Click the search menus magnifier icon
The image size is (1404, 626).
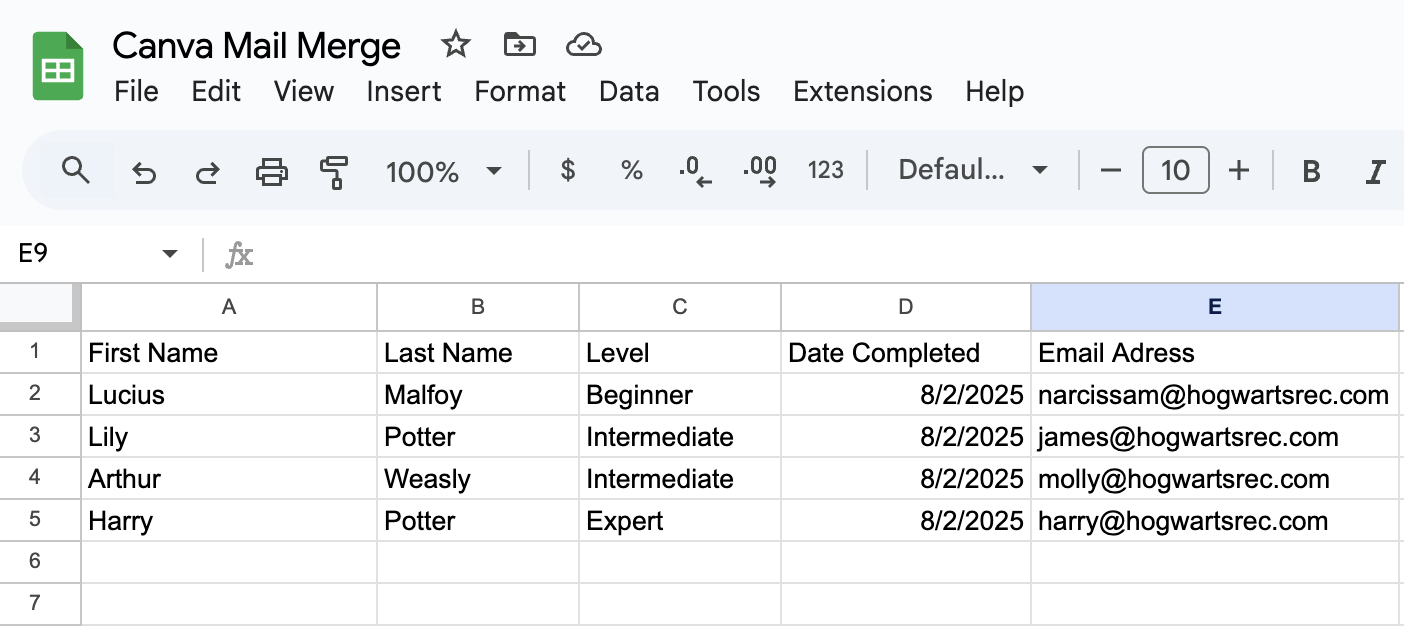(76, 171)
